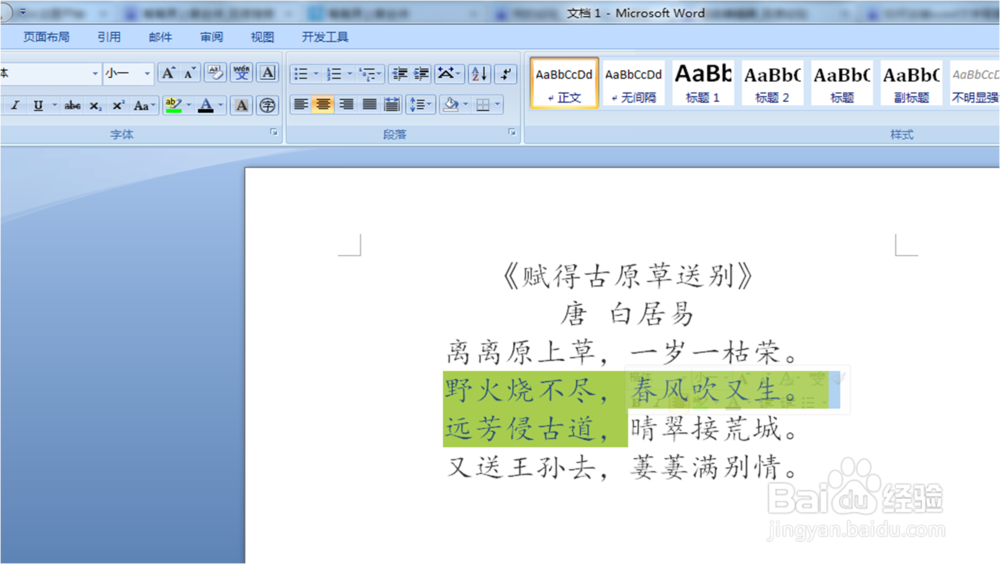Click the author line 唐 白居易
Viewport: 1000px width, 564px height.
pyautogui.click(x=627, y=314)
